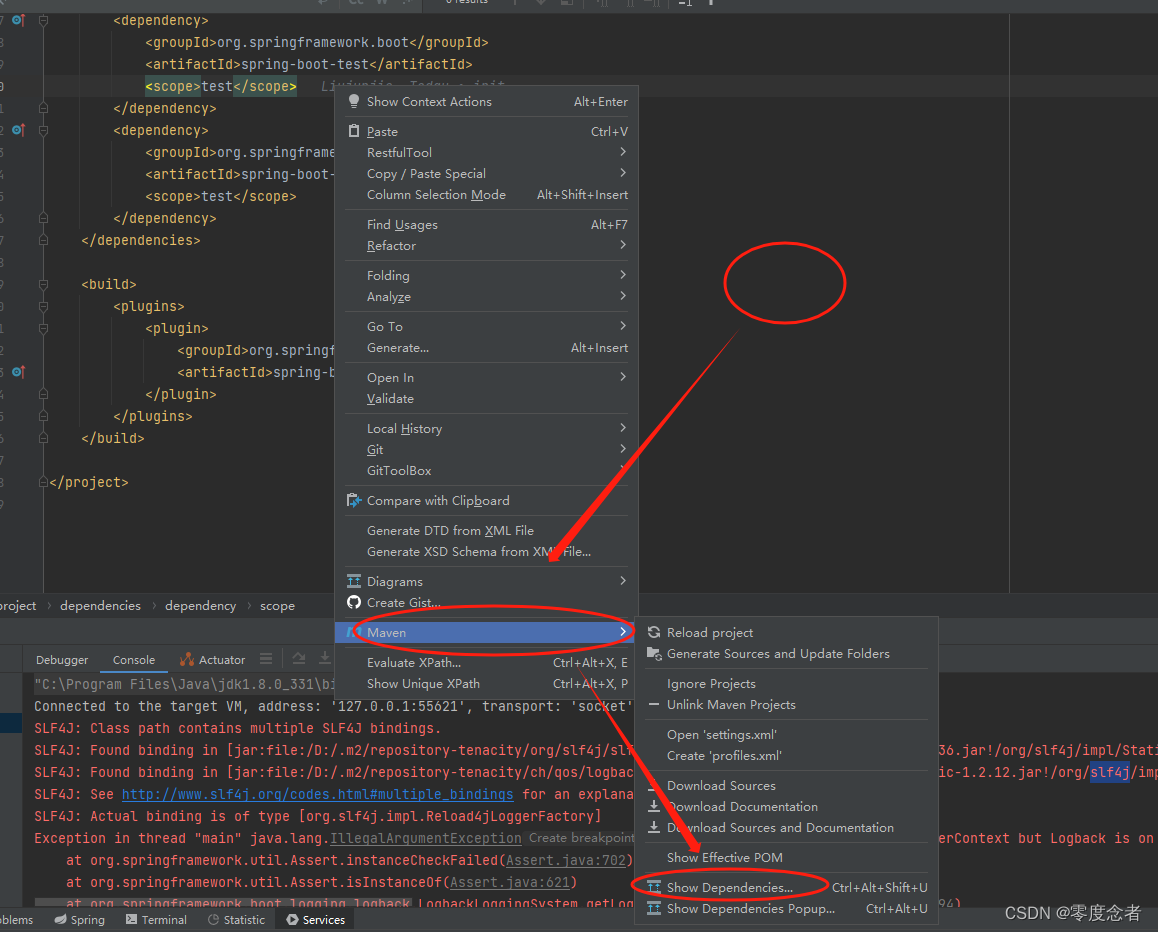This screenshot has width=1158, height=932.
Task: Expand the RestfulTool submenu arrow
Action: pos(623,151)
